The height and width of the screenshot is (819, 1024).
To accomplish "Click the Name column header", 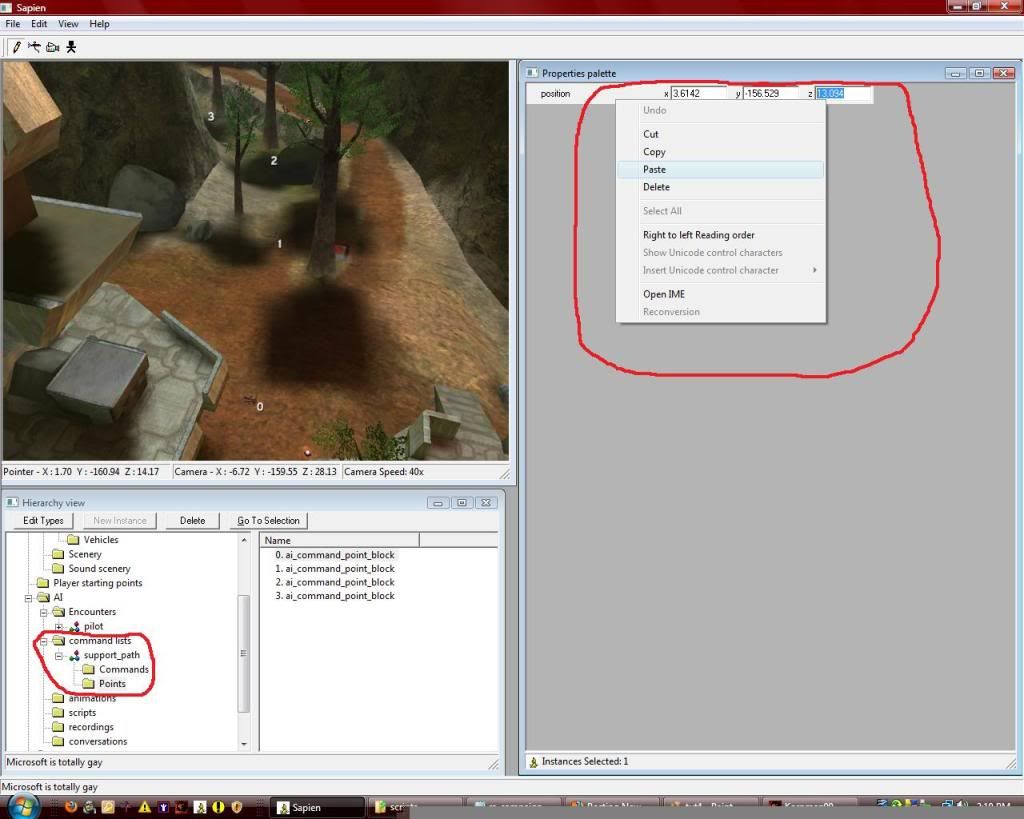I will 340,540.
